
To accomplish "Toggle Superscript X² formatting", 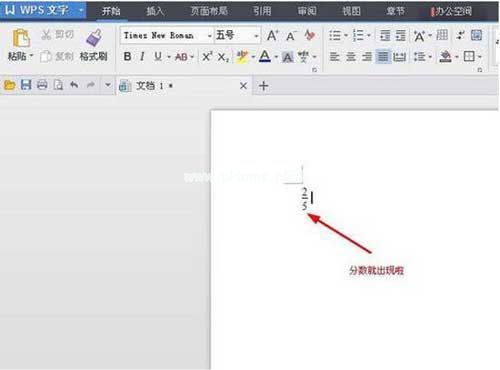I will (x=206, y=57).
